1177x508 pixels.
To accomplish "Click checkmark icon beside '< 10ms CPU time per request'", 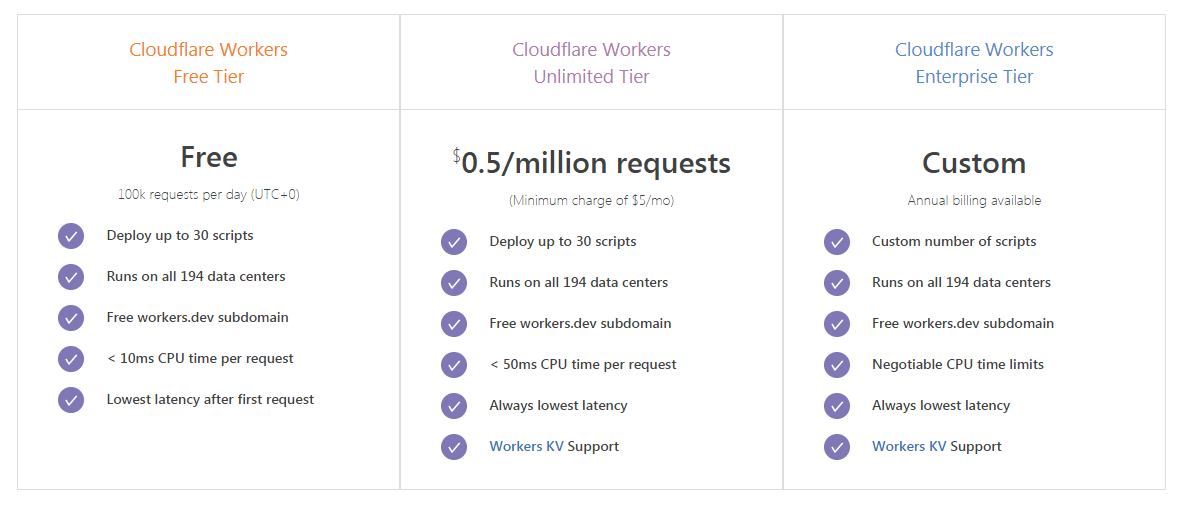I will 71,359.
